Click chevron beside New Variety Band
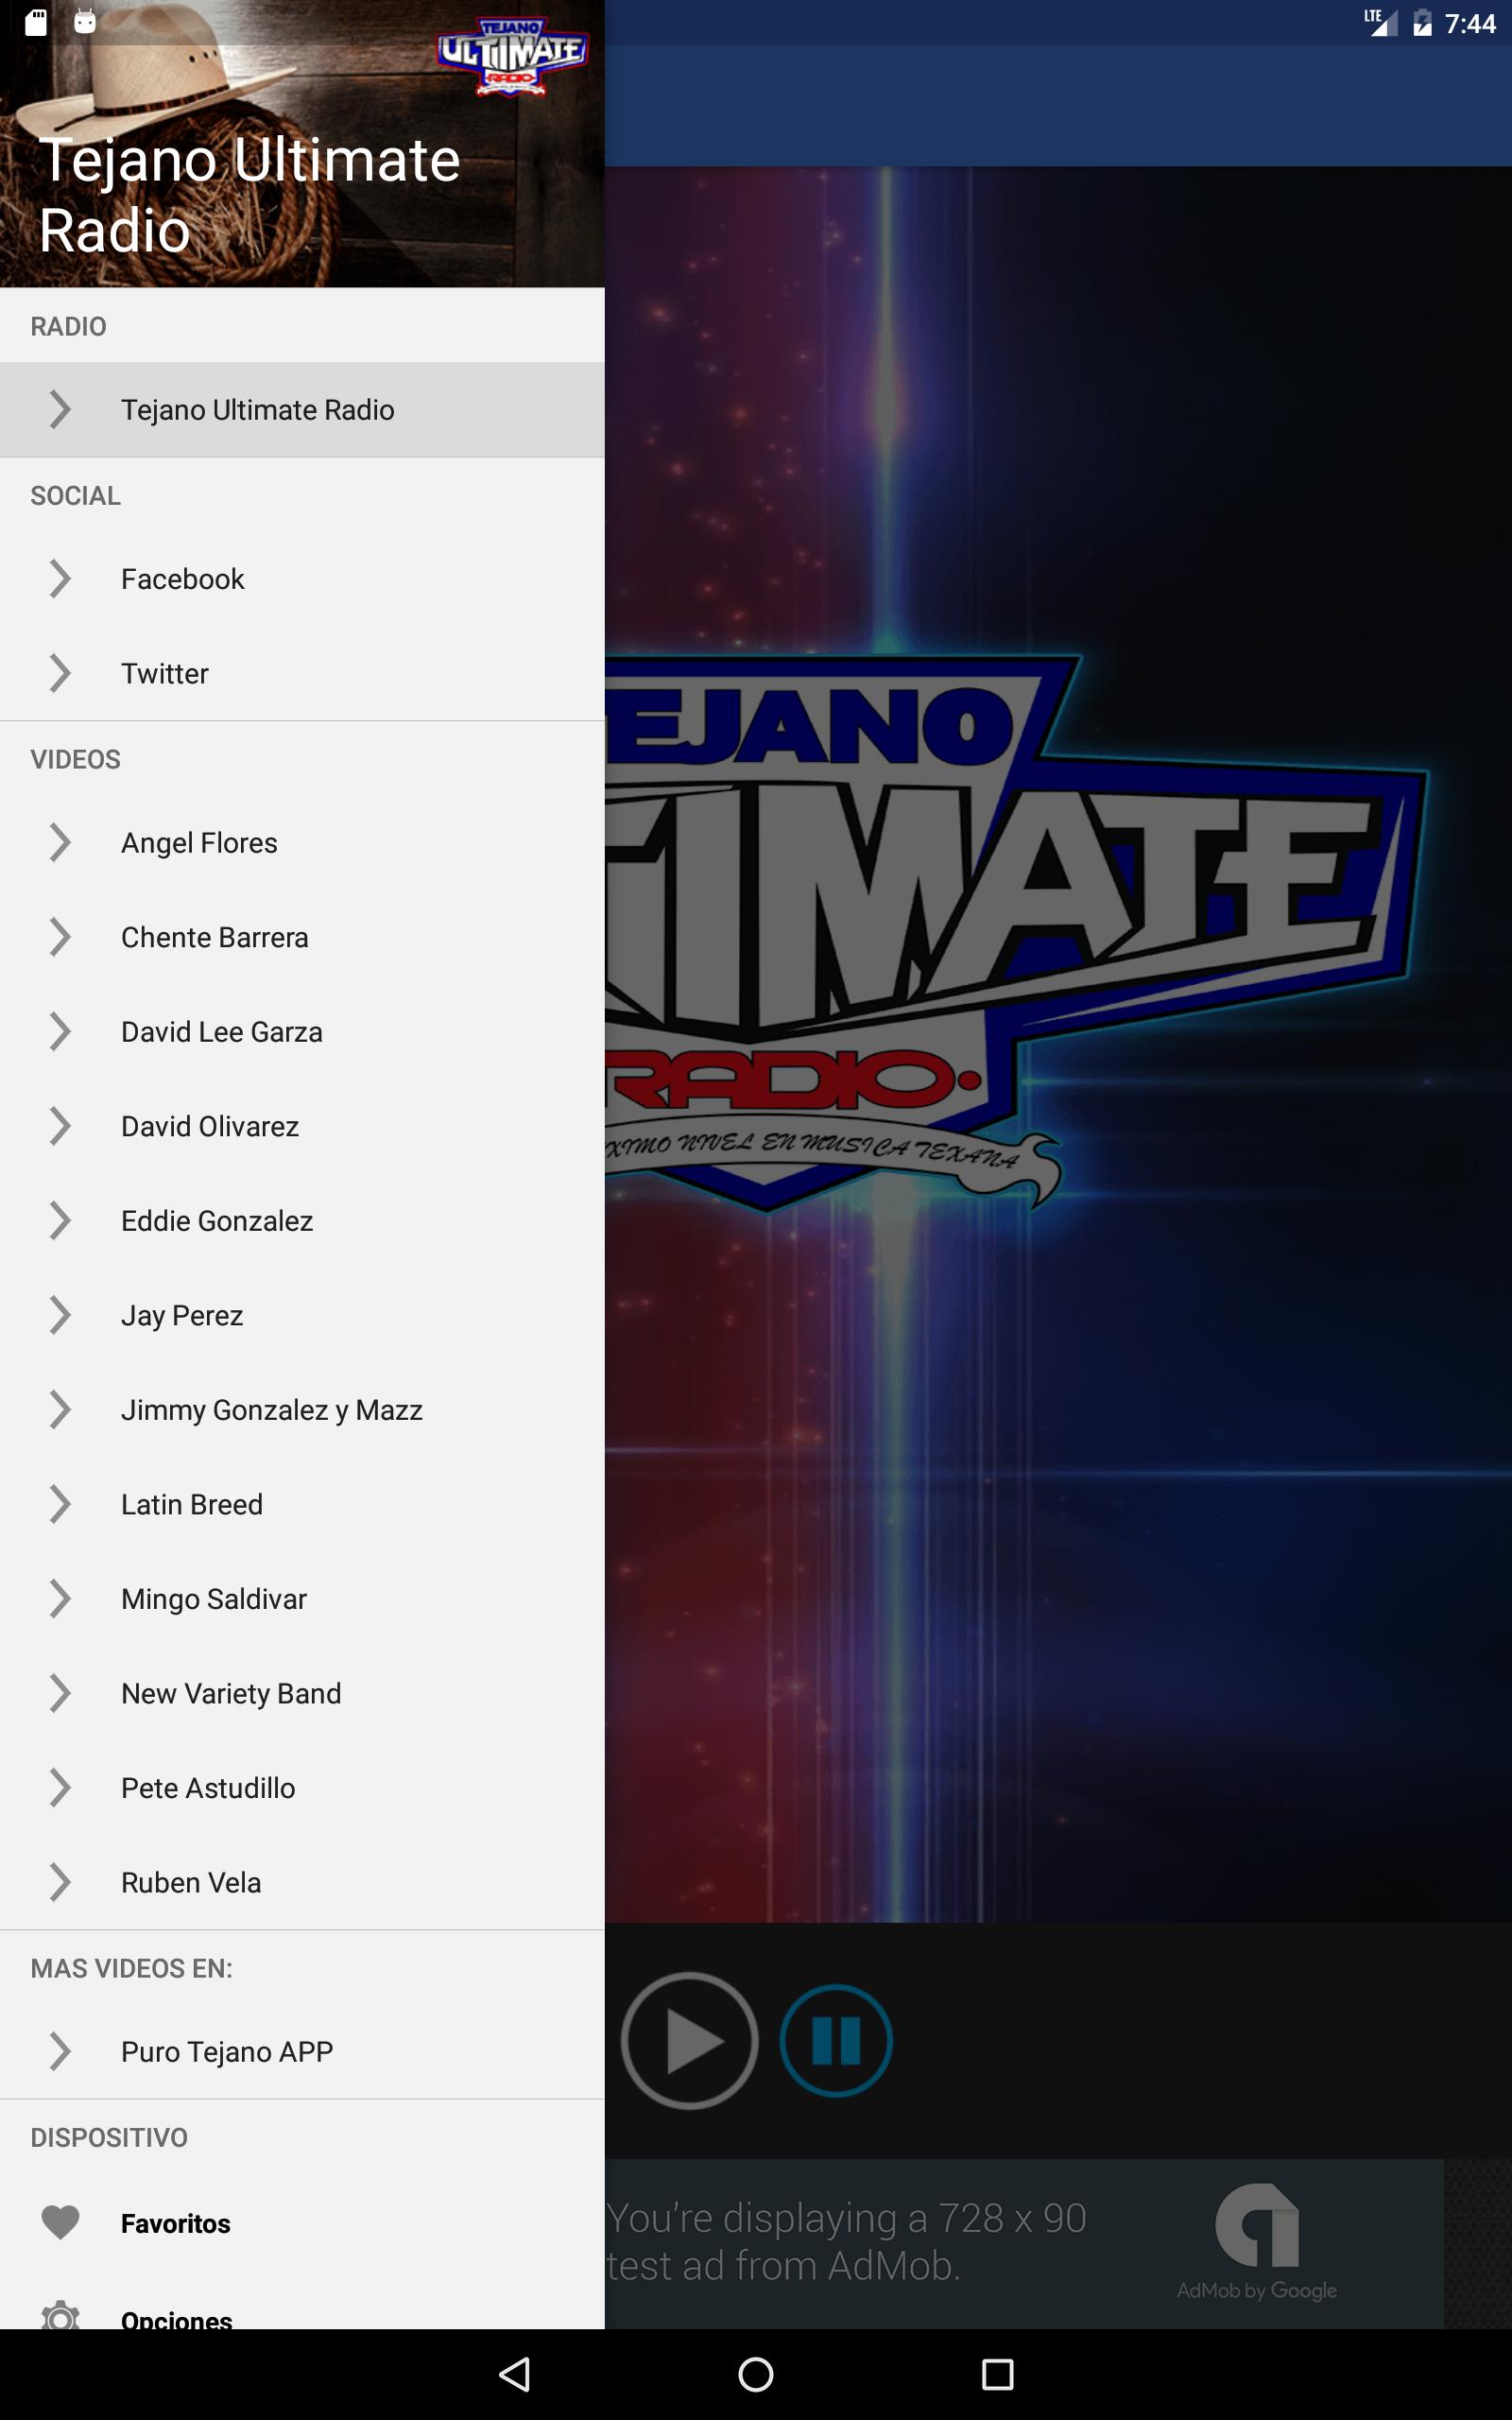The image size is (1512, 2420). point(60,1693)
